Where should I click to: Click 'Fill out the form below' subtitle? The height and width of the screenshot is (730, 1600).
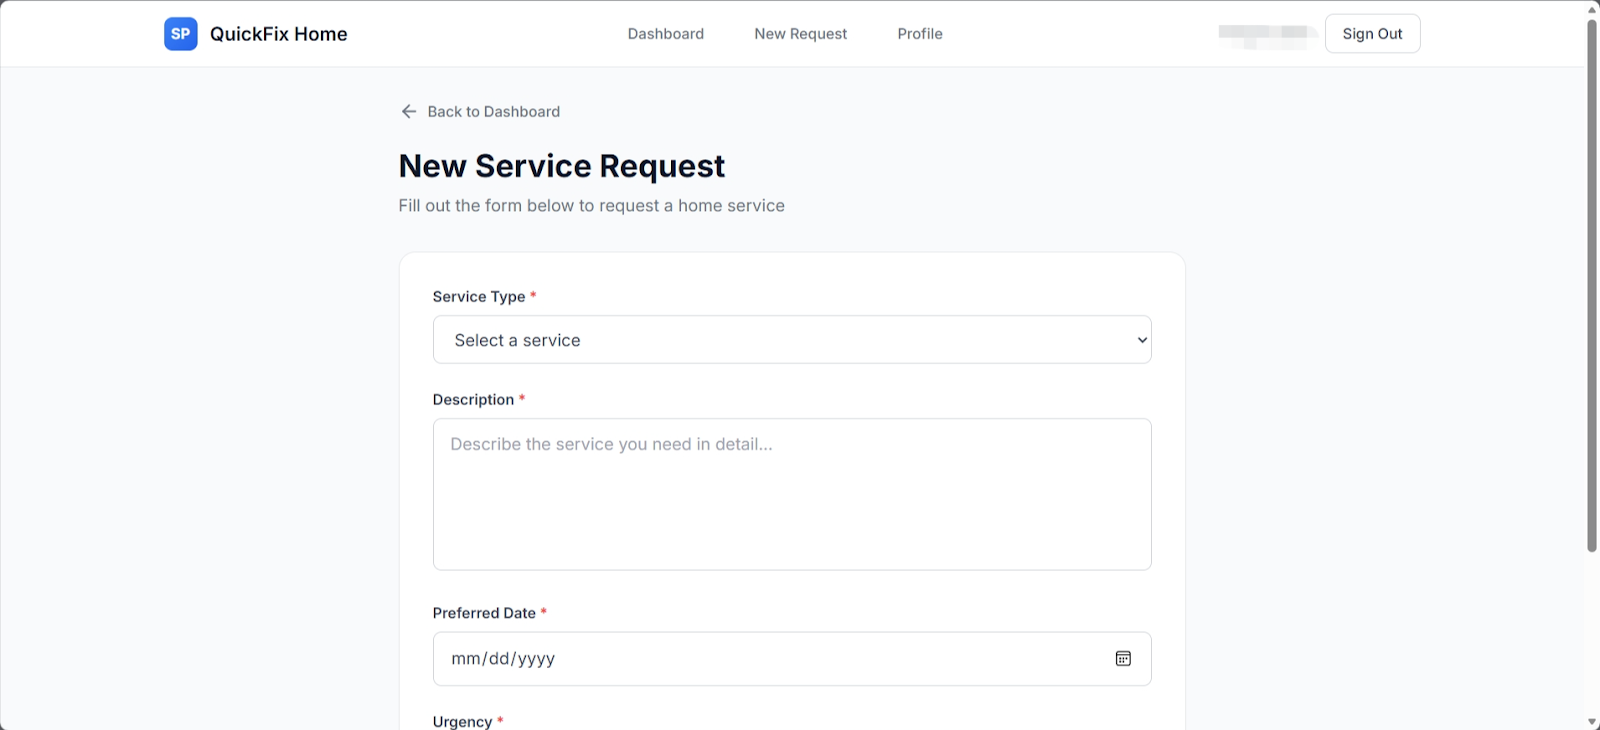pos(592,206)
